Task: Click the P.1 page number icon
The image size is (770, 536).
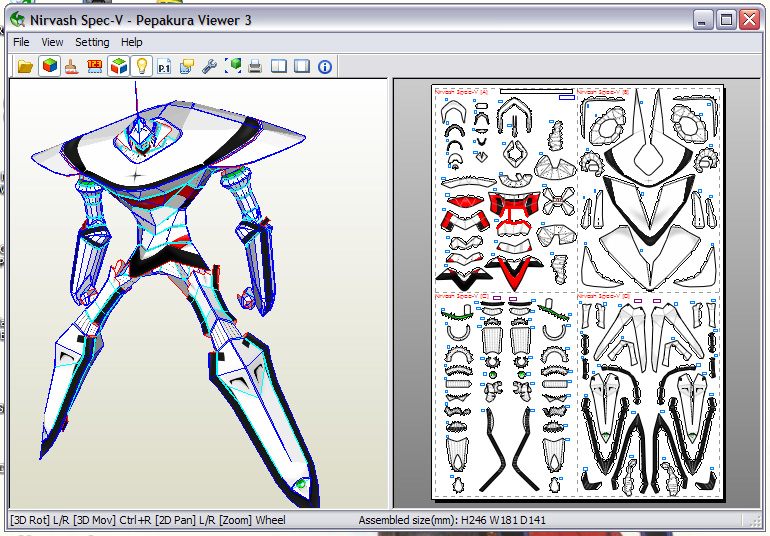Action: point(164,66)
